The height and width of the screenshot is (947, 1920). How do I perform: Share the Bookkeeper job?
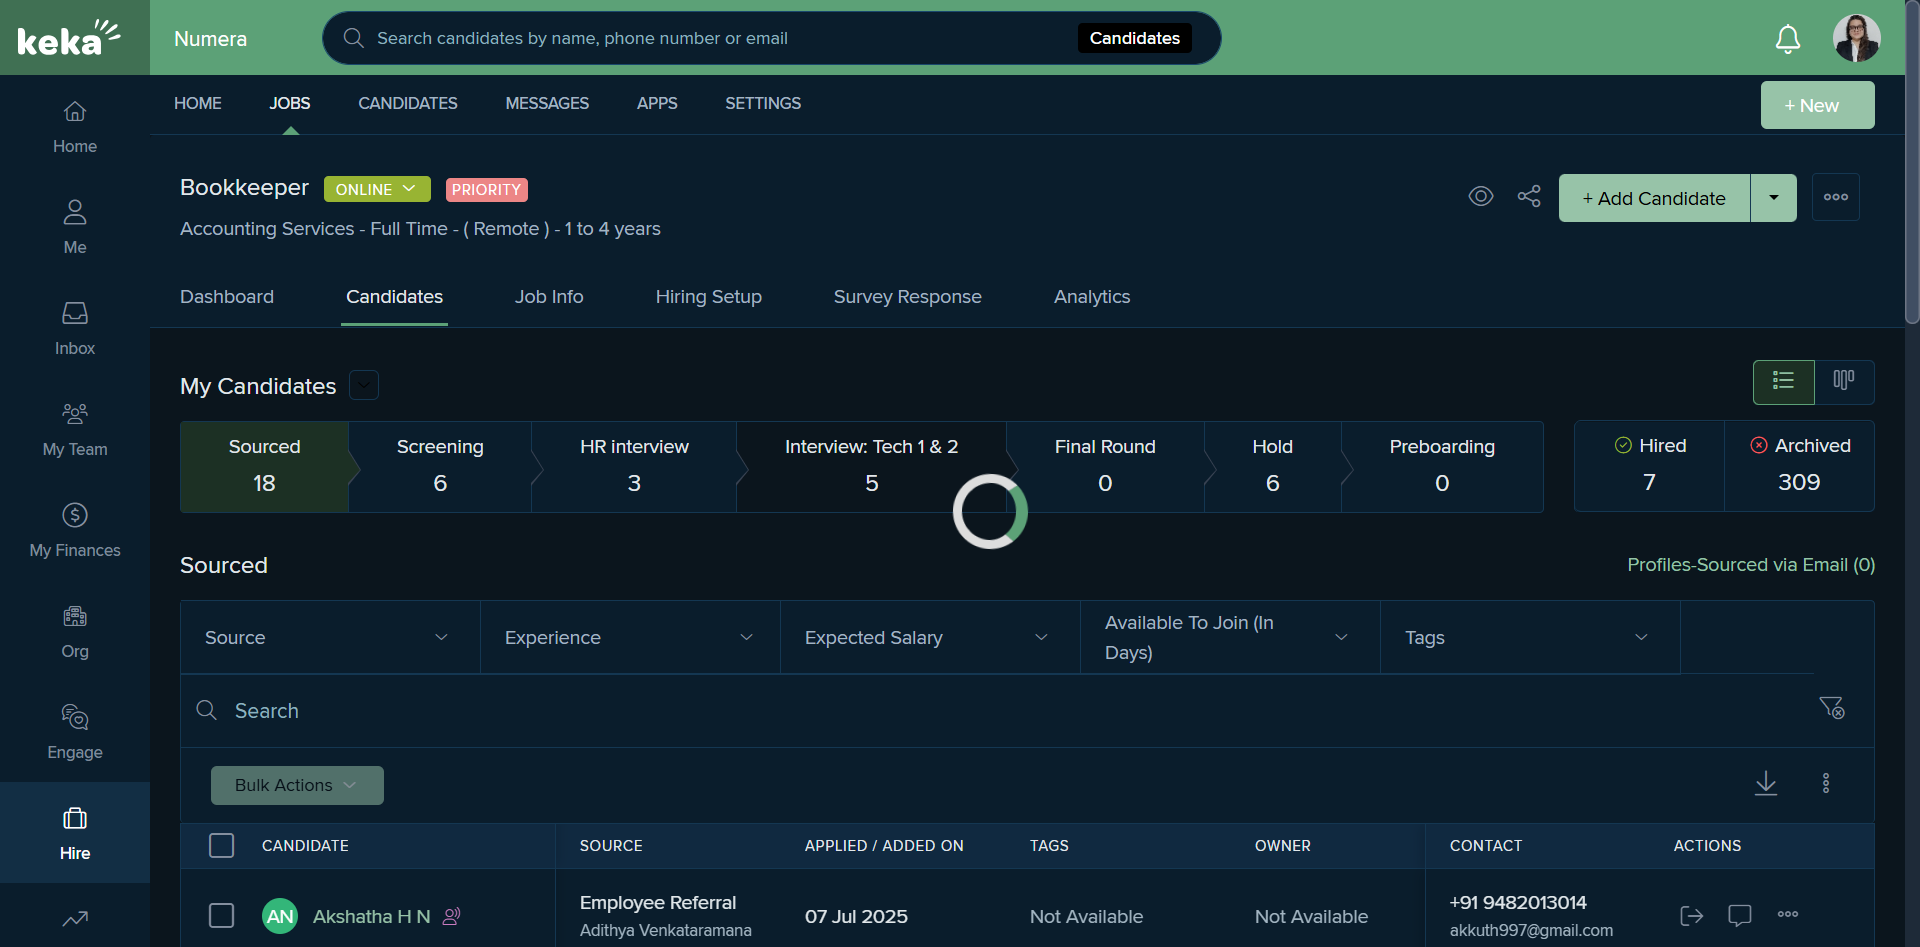pos(1529,196)
